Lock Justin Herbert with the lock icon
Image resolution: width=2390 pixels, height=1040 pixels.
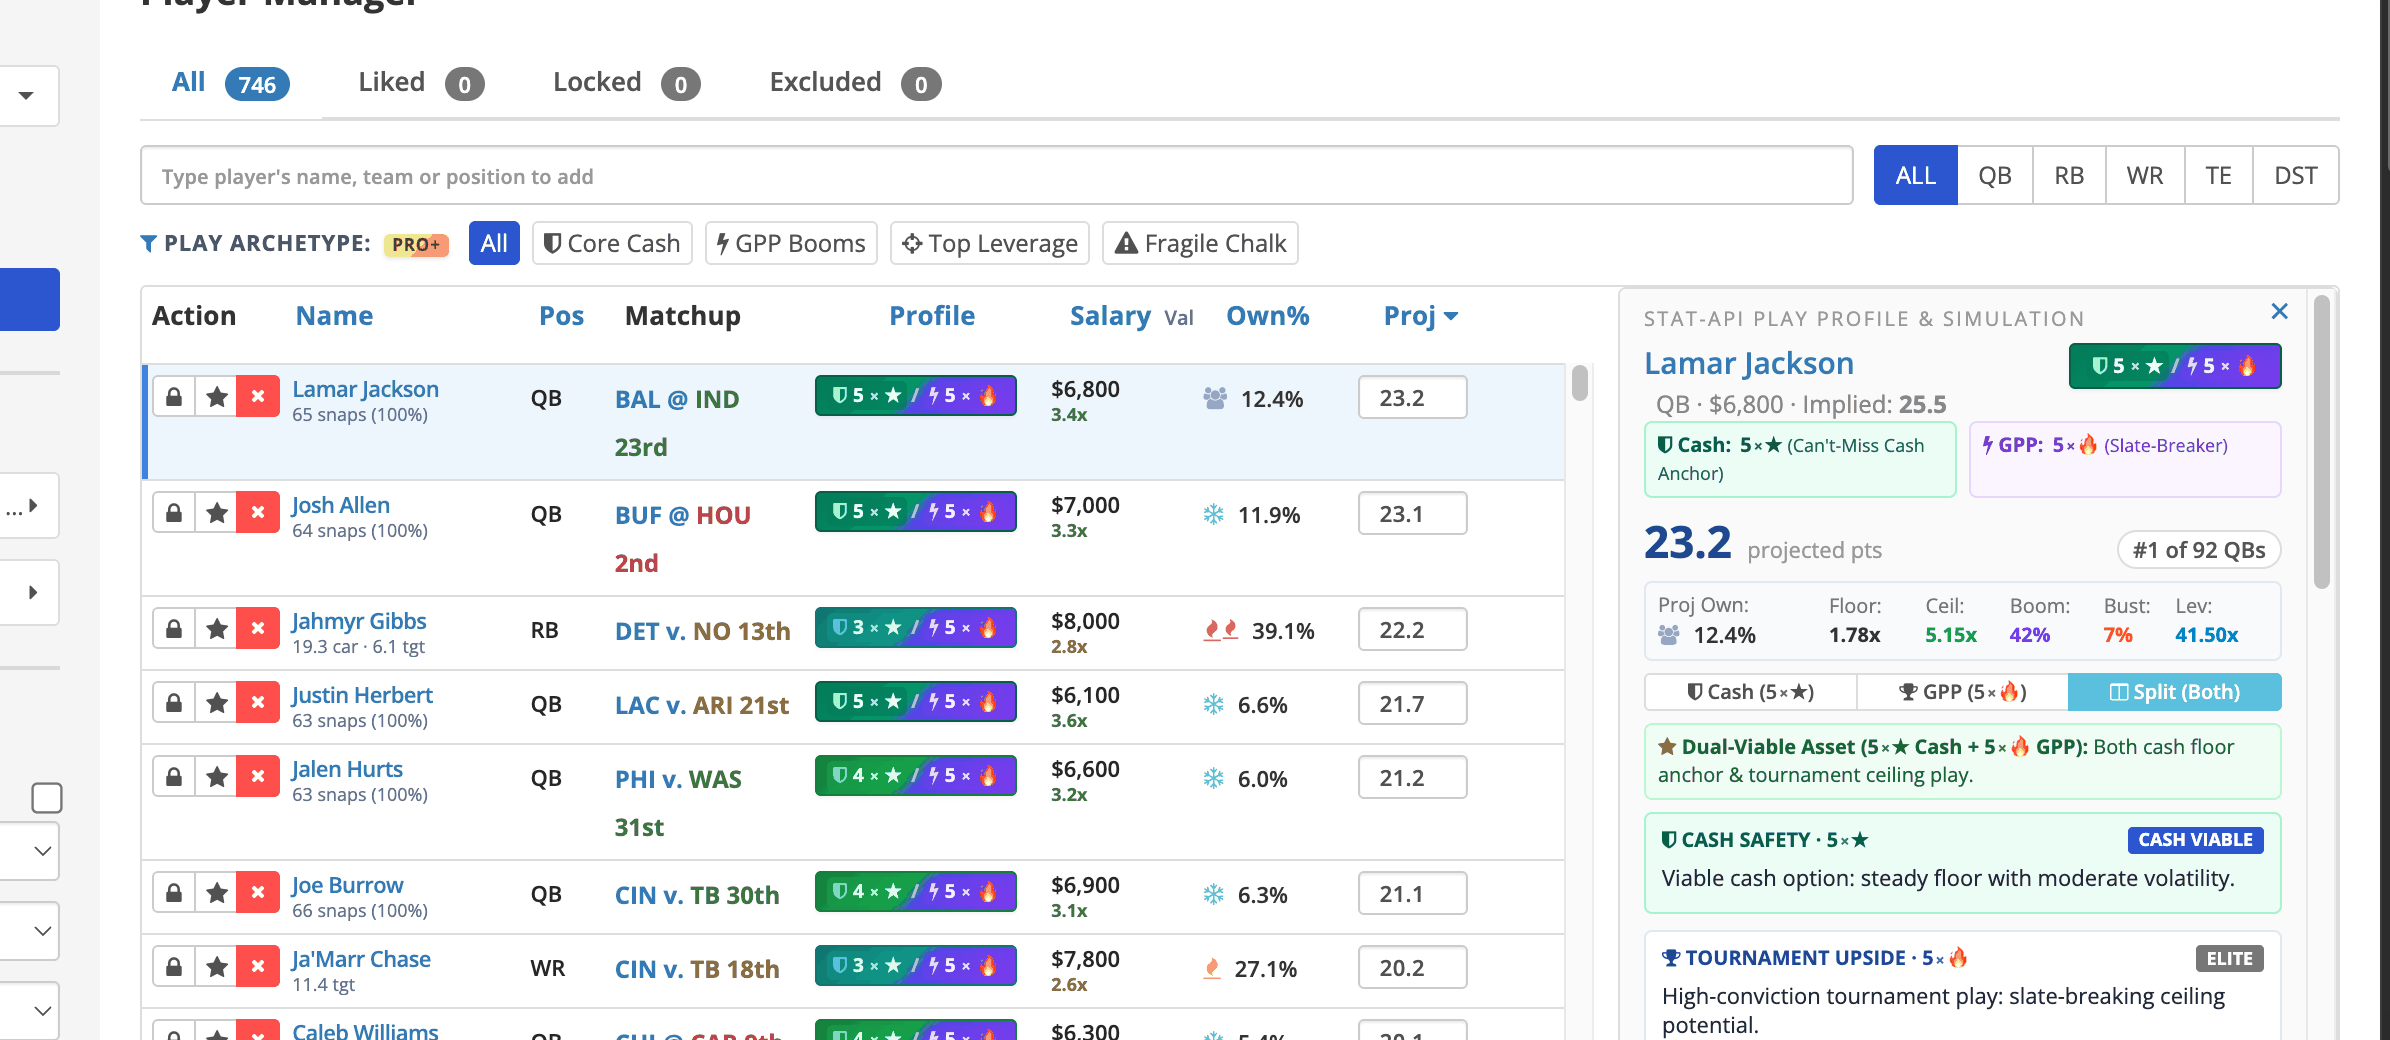[174, 703]
